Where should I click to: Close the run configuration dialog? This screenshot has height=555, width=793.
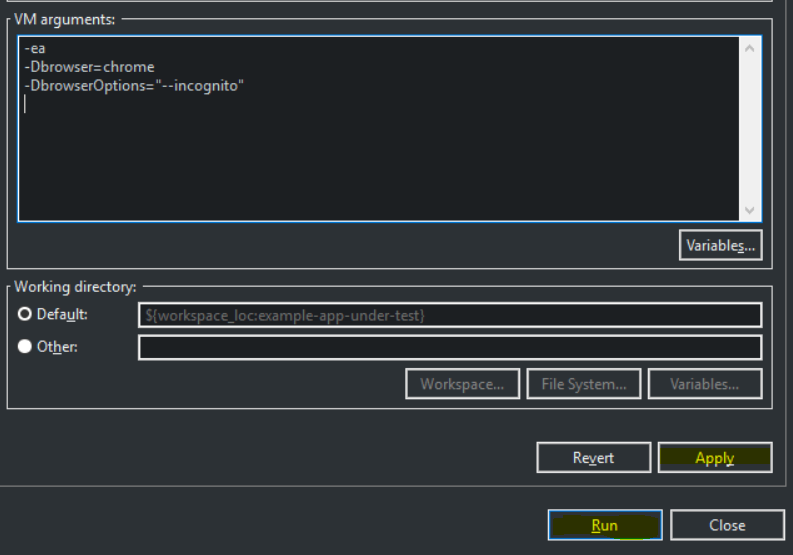tap(727, 525)
